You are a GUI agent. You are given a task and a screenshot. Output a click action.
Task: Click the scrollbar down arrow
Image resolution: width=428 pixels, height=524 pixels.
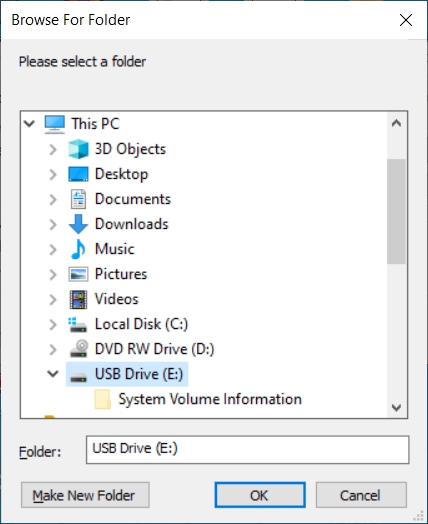tap(396, 407)
